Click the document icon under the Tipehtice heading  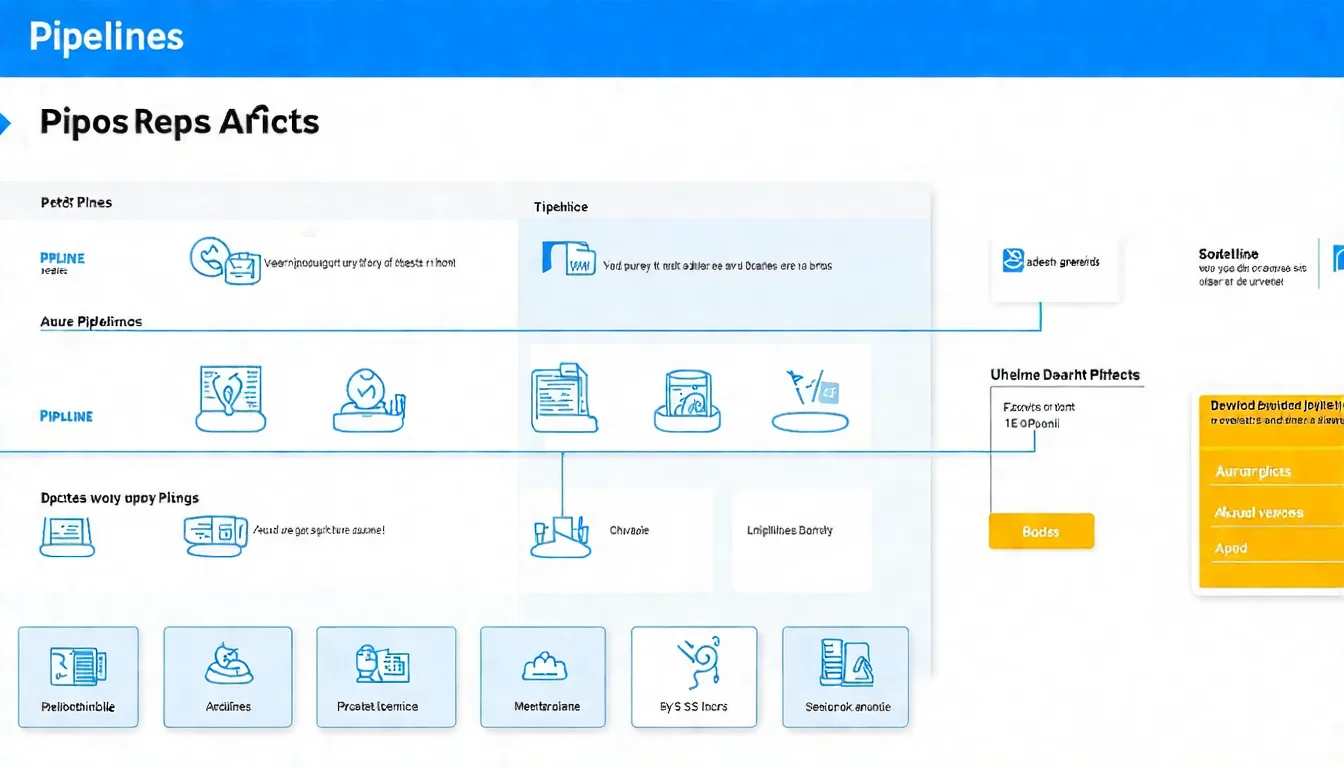pyautogui.click(x=568, y=258)
